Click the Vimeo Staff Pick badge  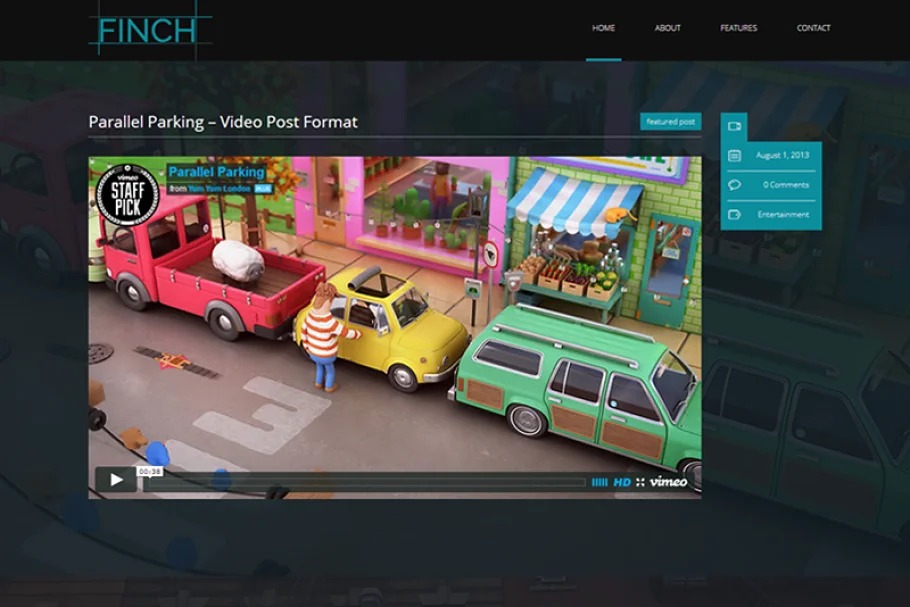(127, 194)
